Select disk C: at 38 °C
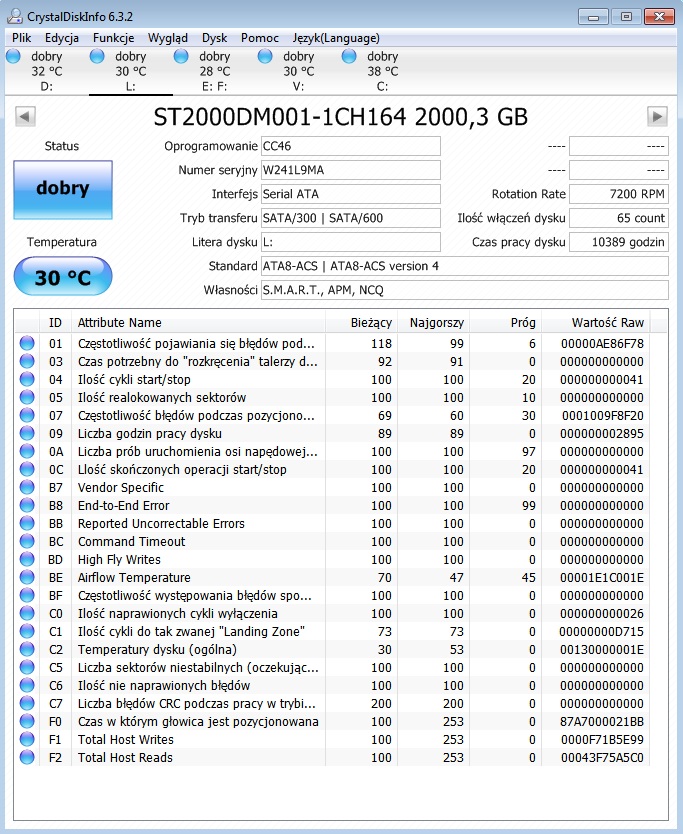This screenshot has height=834, width=683. [x=382, y=71]
